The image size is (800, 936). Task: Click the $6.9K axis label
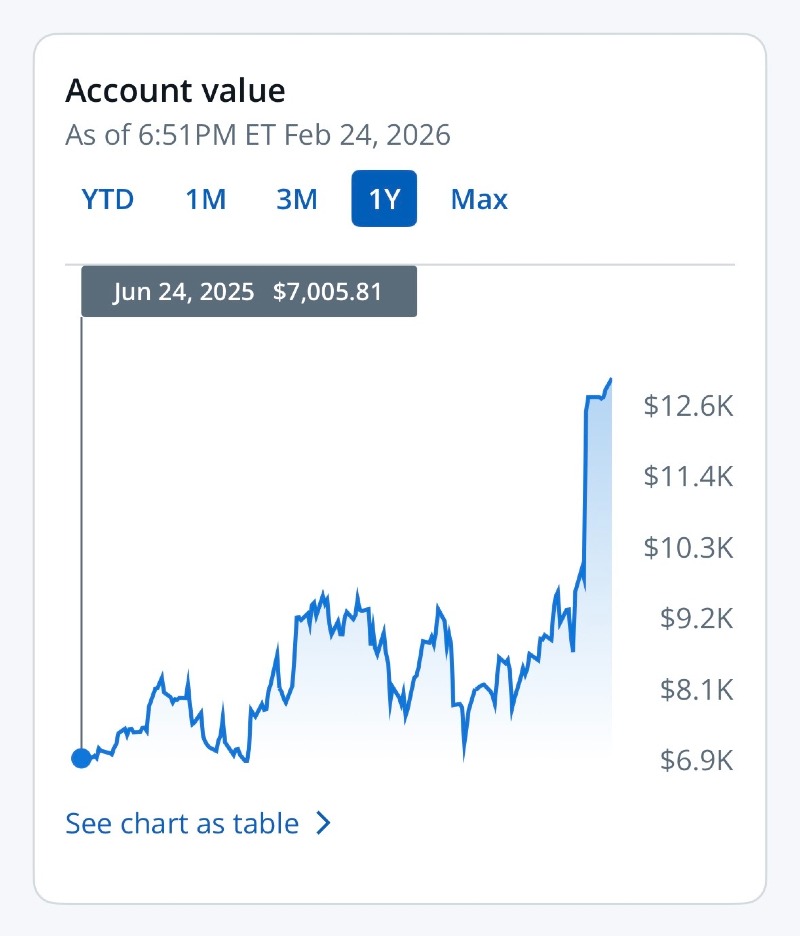[x=696, y=761]
